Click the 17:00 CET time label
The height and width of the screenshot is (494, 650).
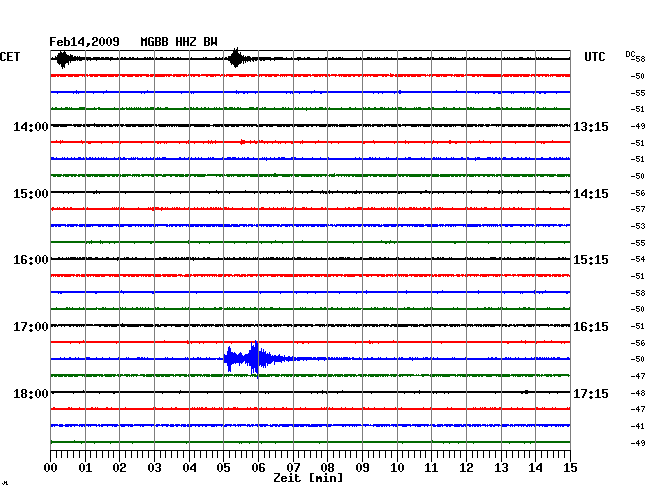31,327
